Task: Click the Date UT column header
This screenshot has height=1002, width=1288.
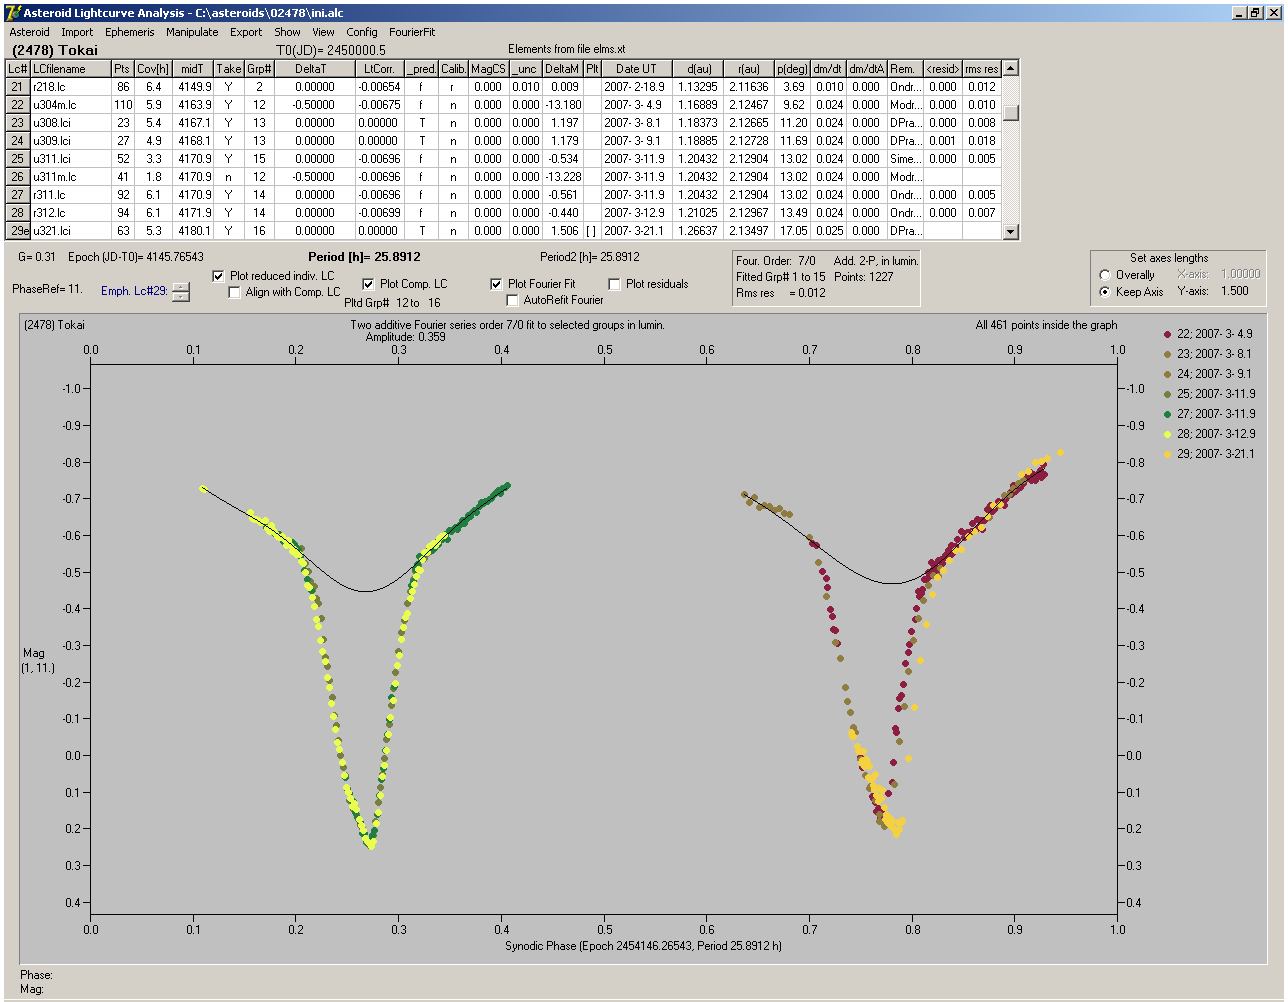Action: pos(635,69)
